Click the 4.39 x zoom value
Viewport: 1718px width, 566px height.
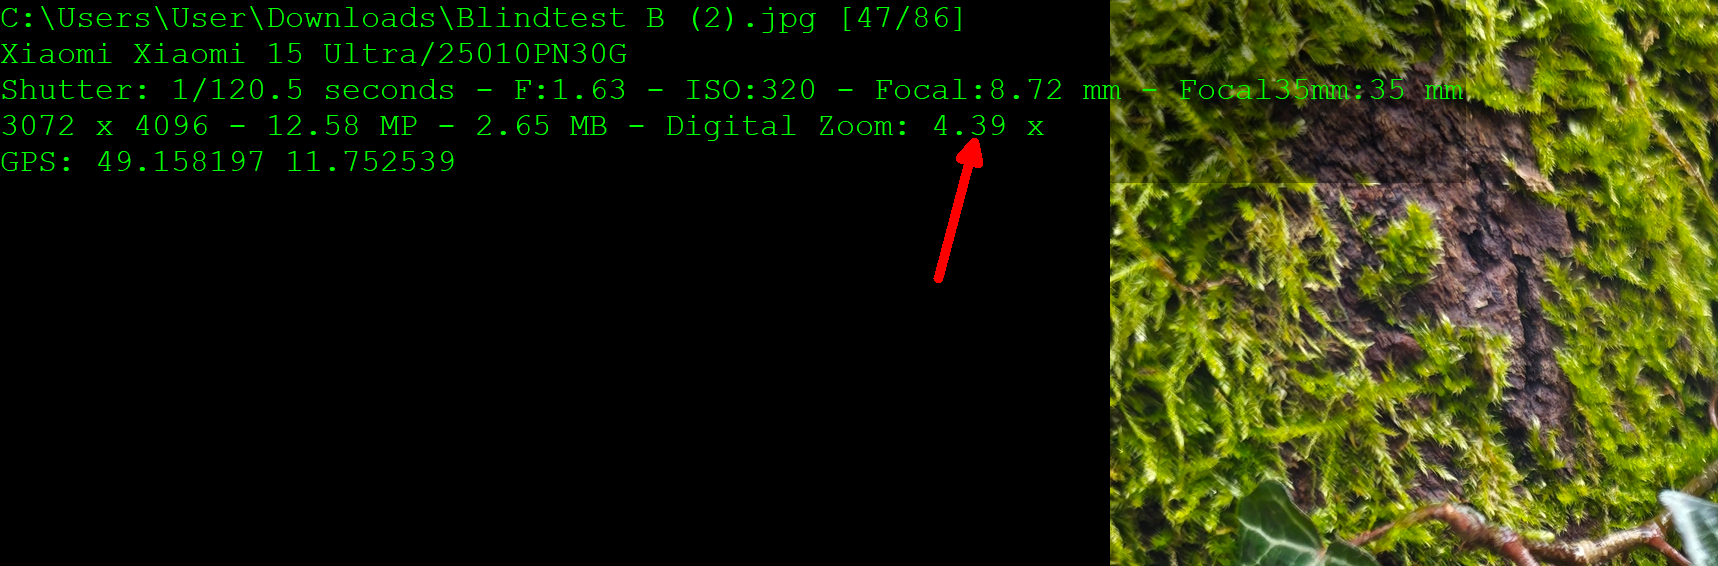pyautogui.click(x=988, y=126)
